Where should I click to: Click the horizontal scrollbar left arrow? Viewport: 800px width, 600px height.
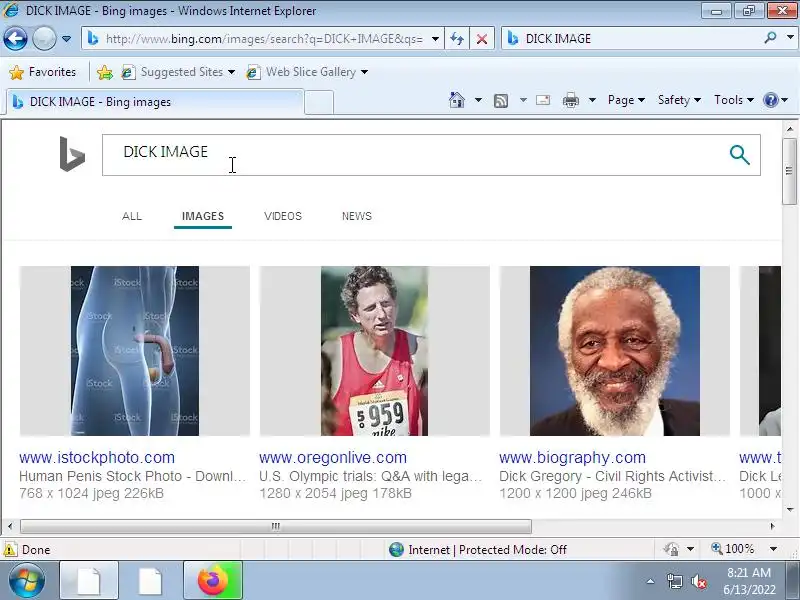pyautogui.click(x=10, y=526)
